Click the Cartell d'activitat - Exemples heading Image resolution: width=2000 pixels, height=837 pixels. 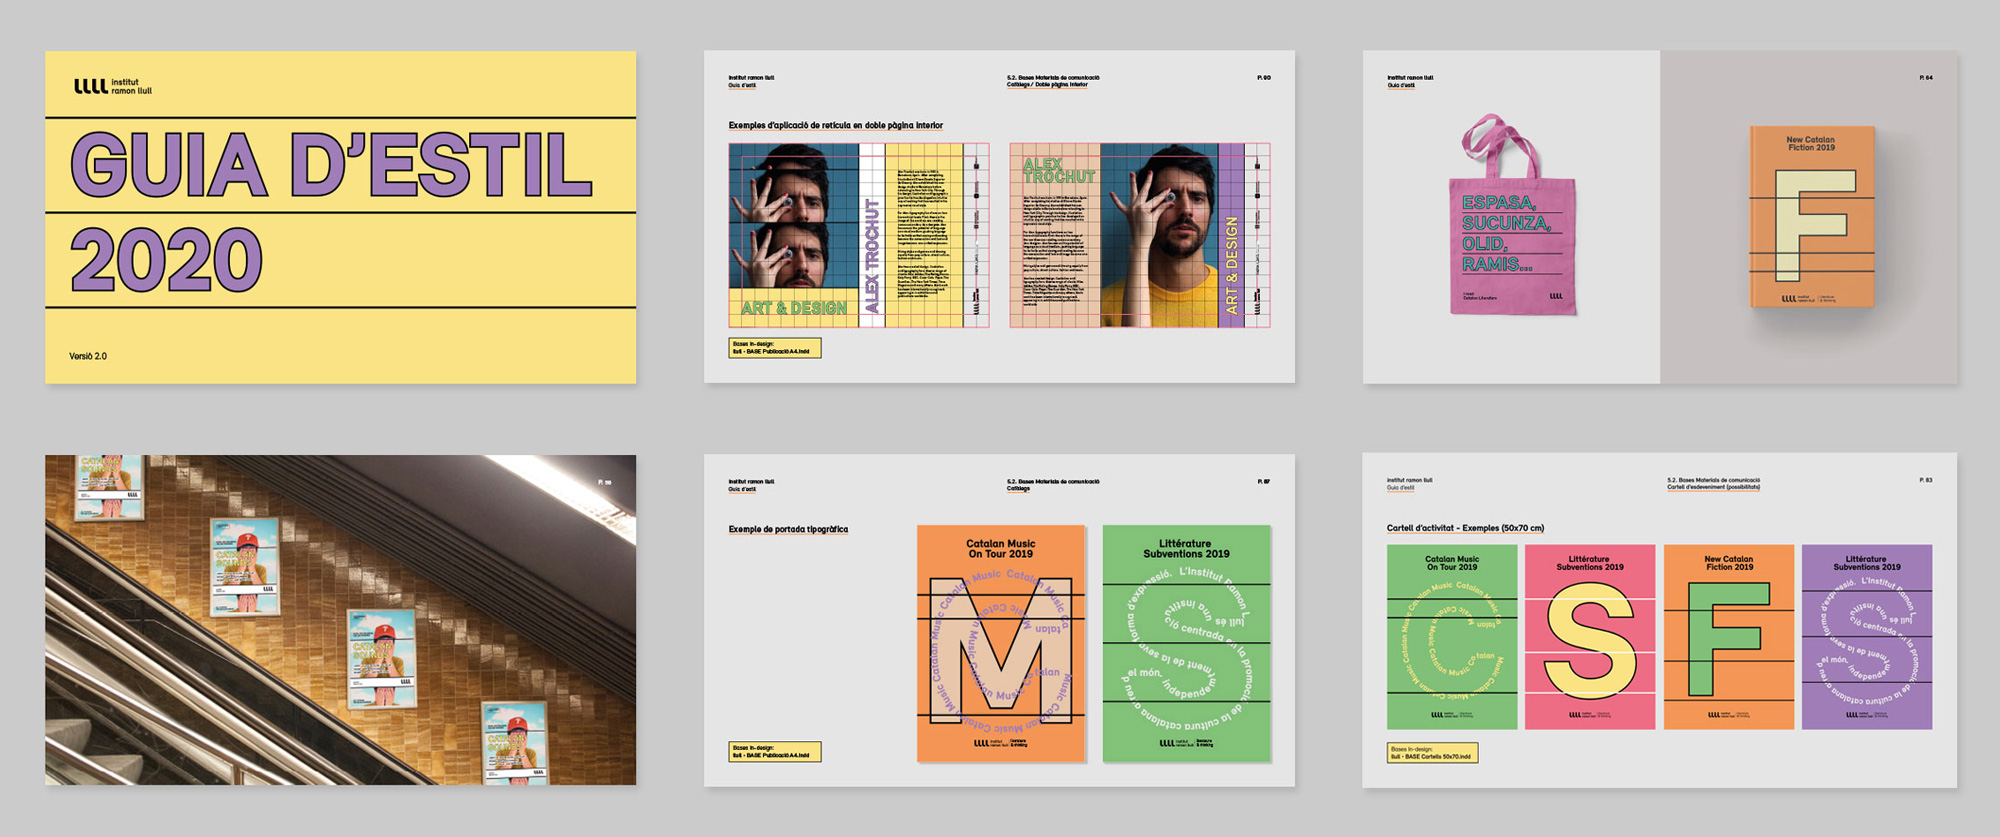[x=1465, y=528]
